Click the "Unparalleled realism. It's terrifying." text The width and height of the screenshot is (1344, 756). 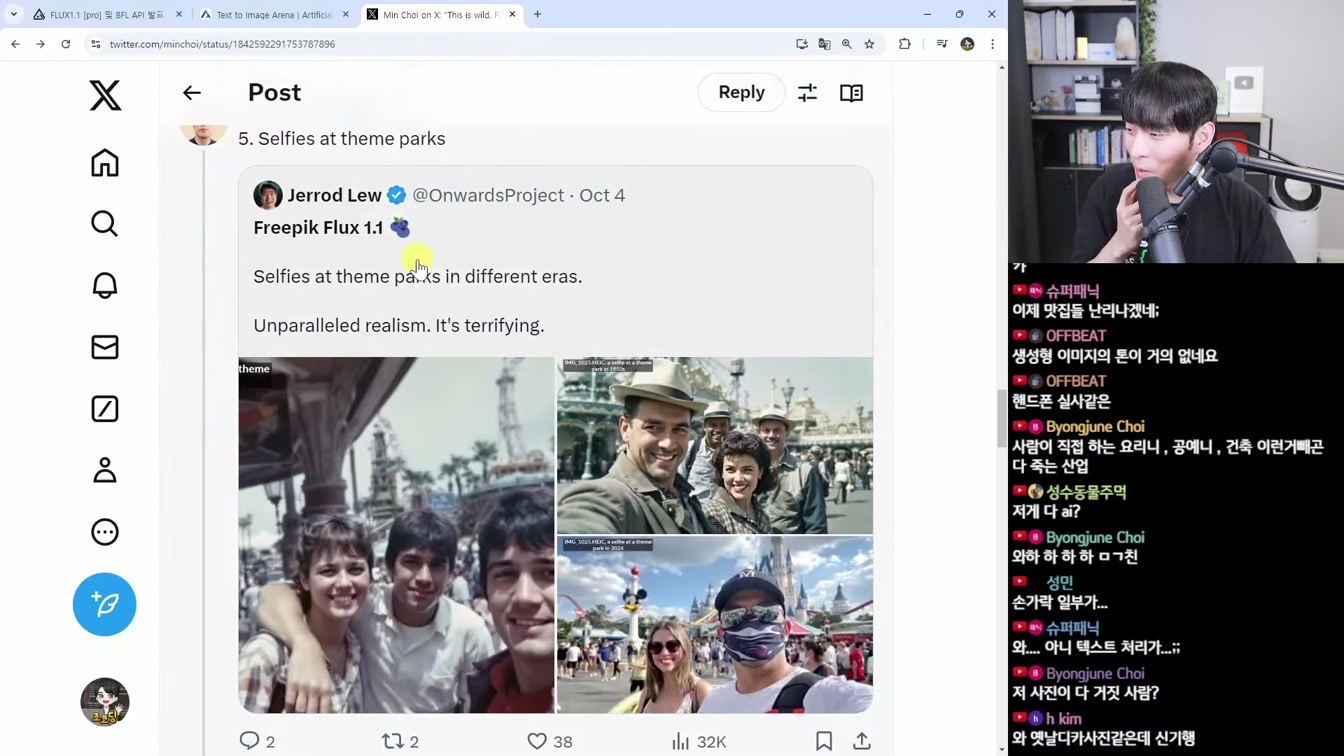pos(399,325)
